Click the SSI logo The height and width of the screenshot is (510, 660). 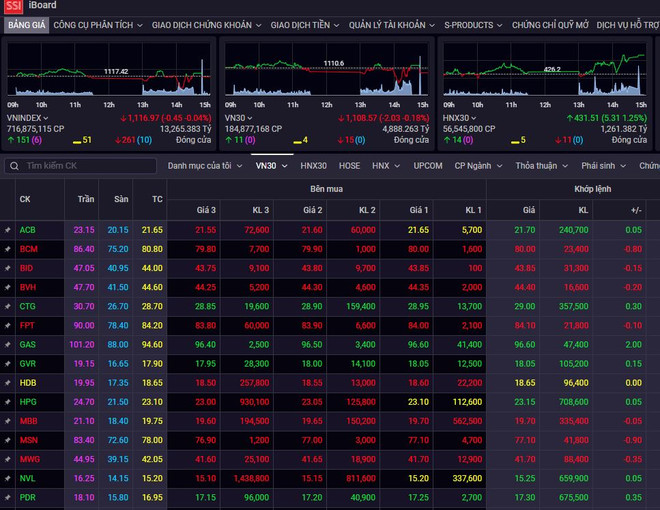12,6
